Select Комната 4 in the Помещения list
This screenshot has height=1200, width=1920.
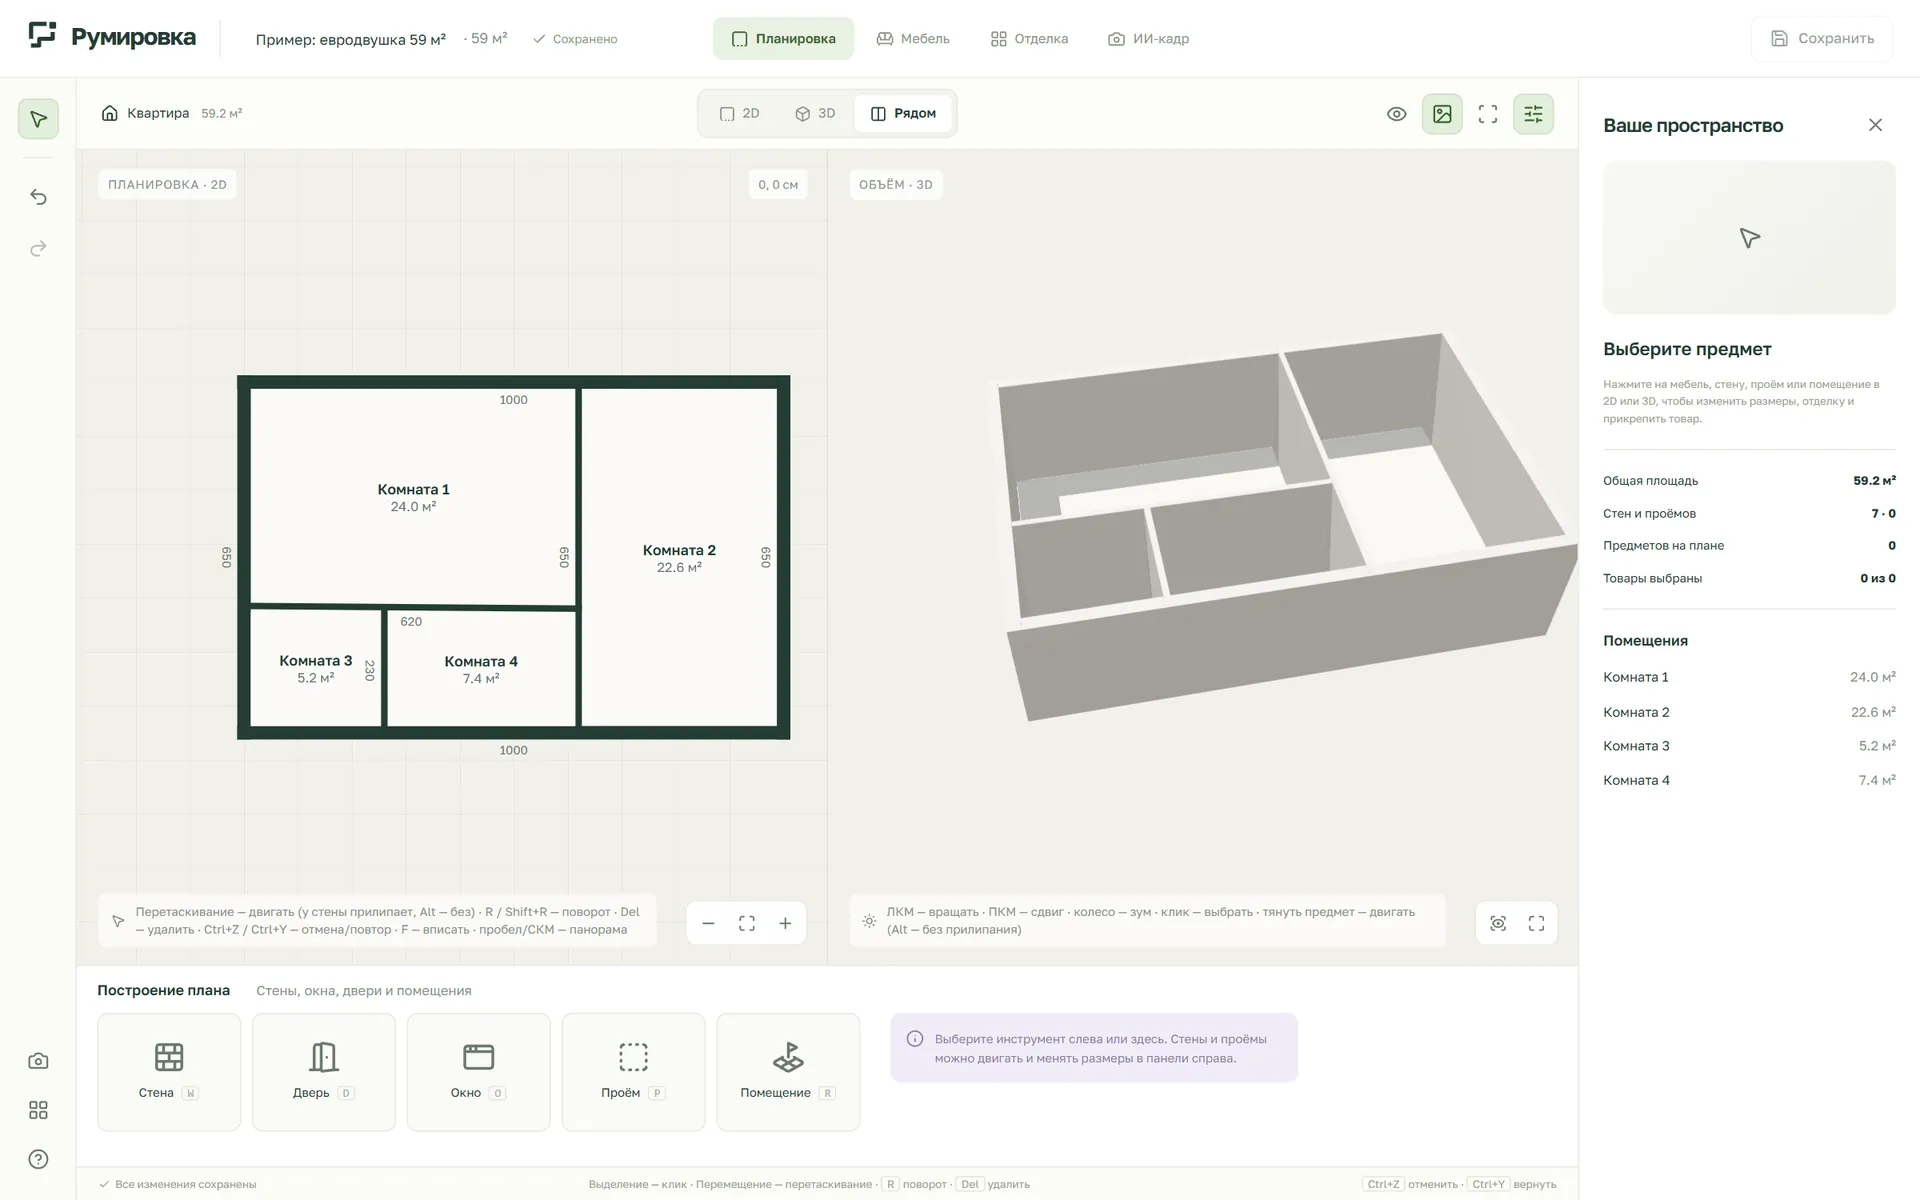(1749, 780)
